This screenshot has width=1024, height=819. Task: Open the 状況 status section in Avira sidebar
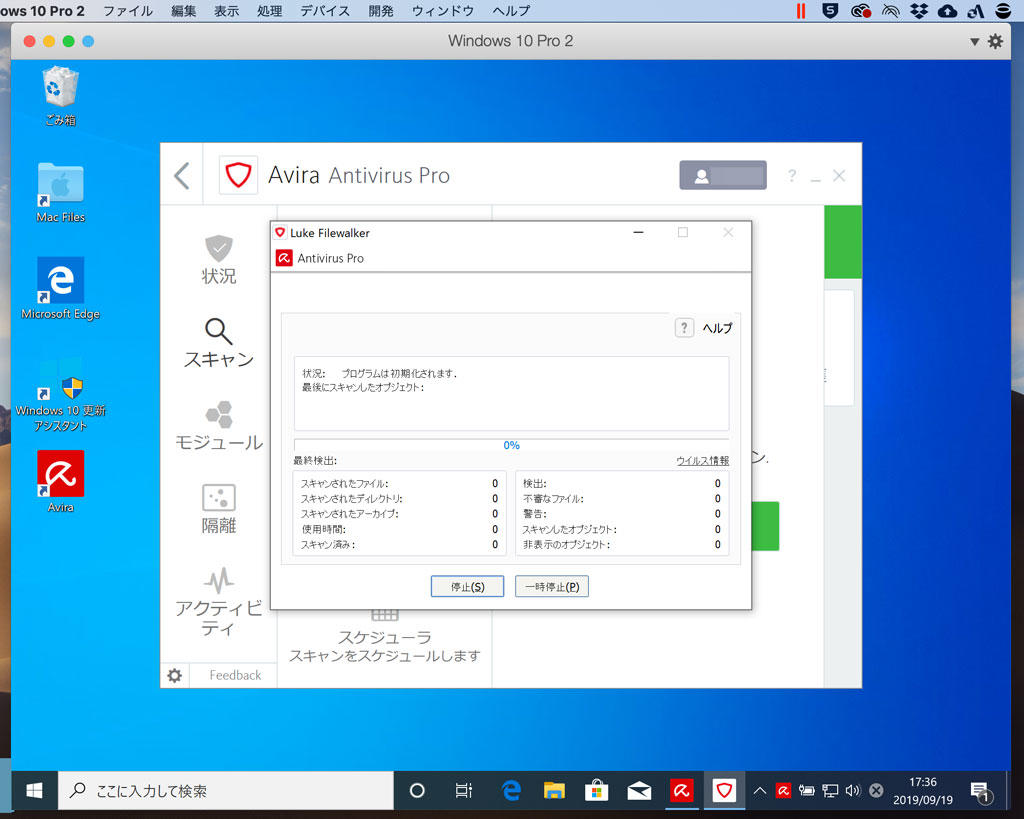pyautogui.click(x=219, y=259)
